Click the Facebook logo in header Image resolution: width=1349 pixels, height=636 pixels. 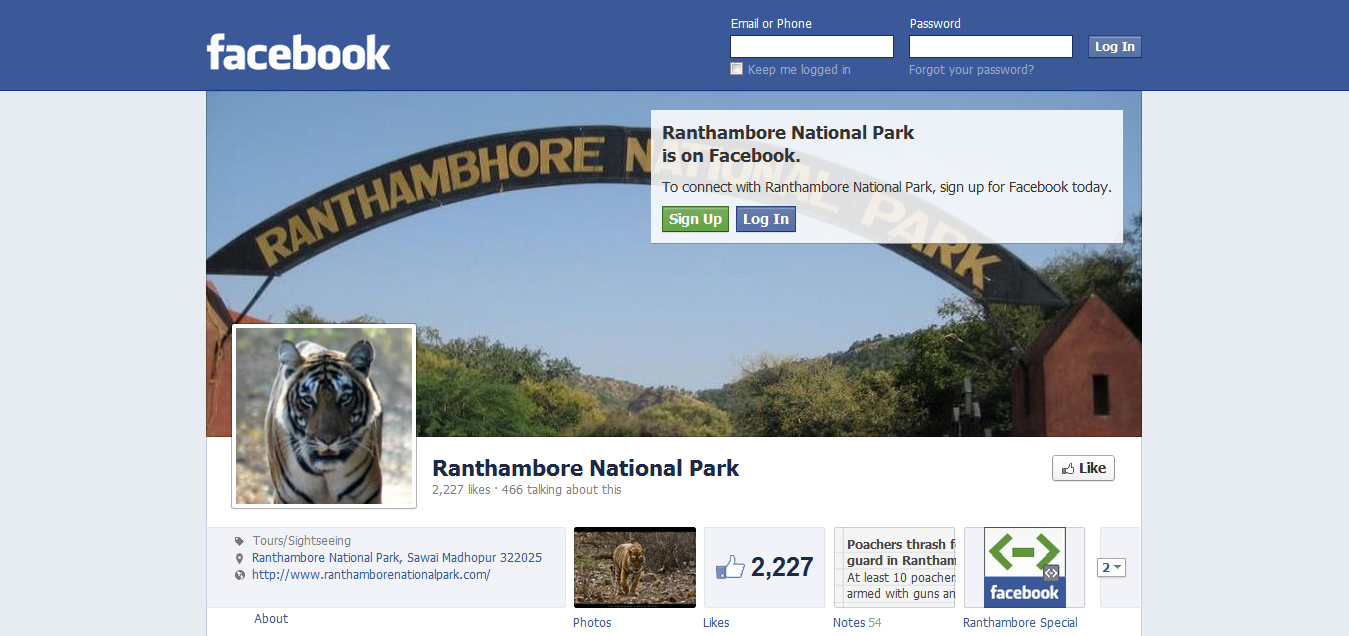pos(298,52)
